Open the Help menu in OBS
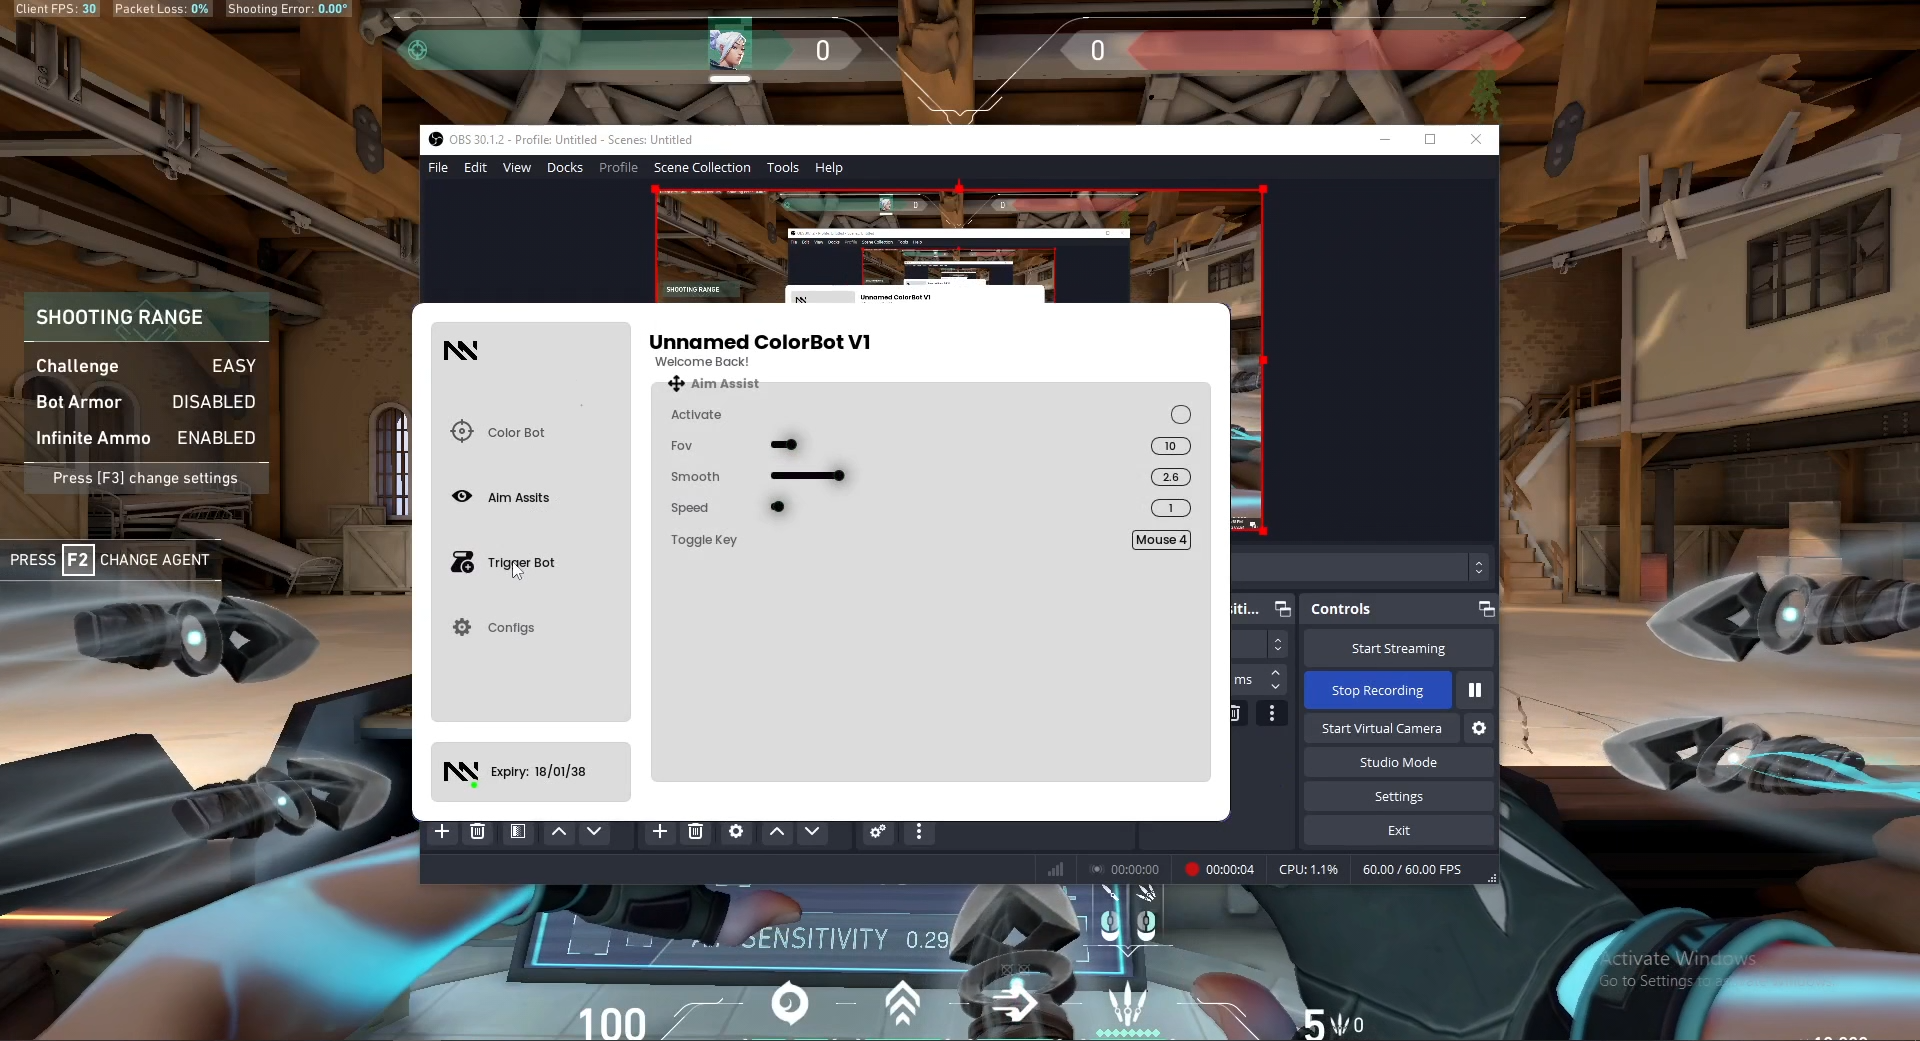The image size is (1920, 1041). pyautogui.click(x=829, y=167)
